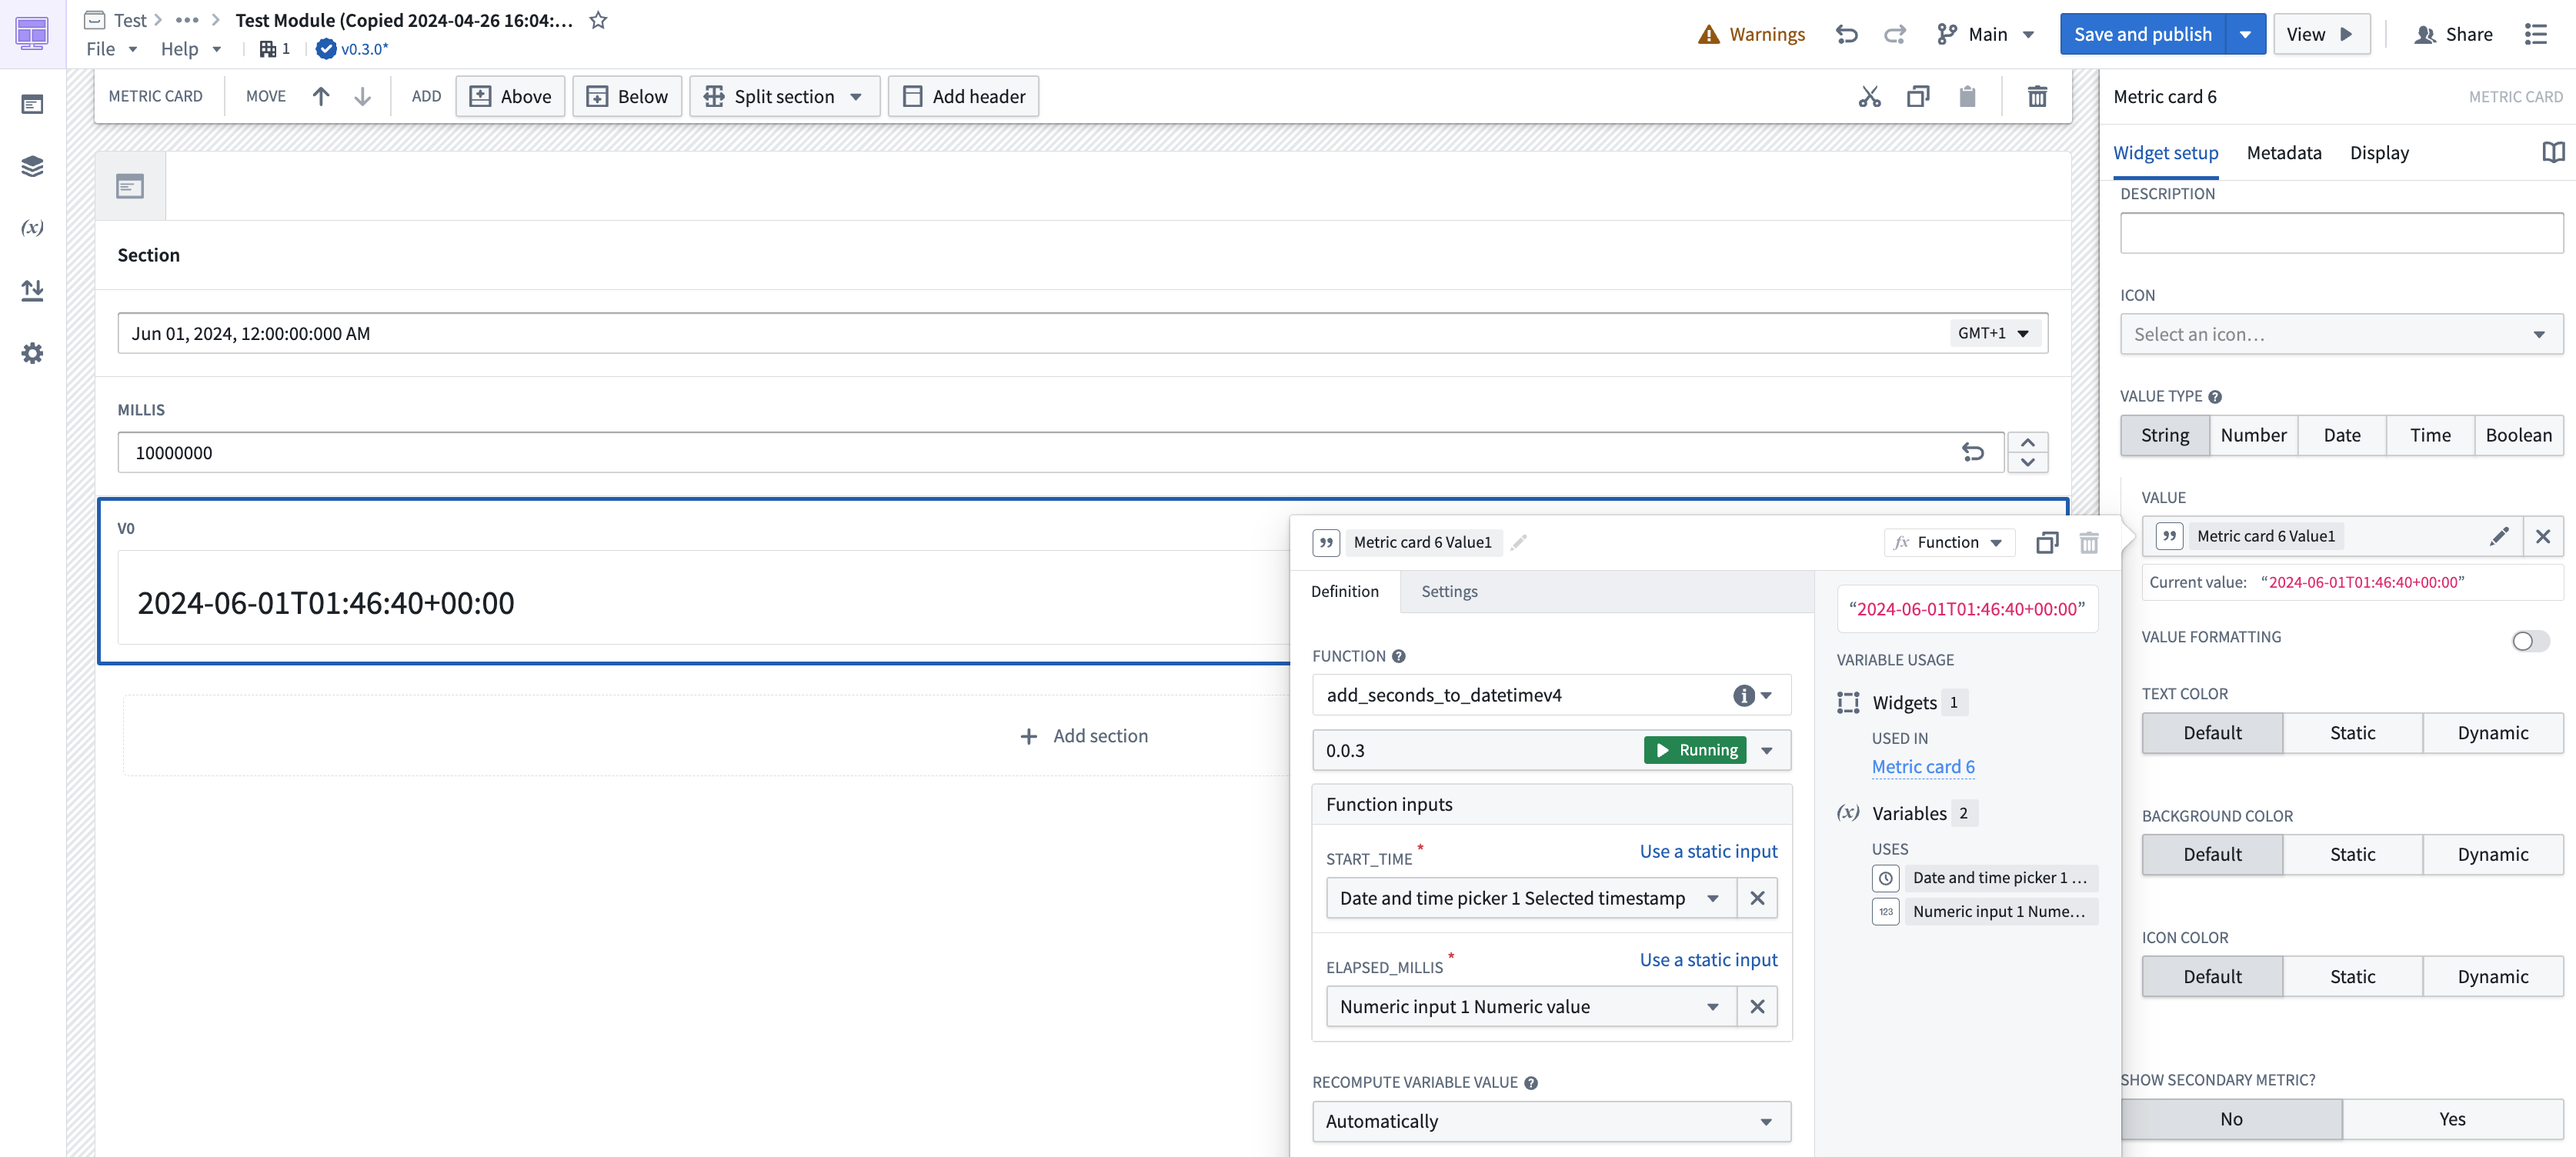Set background color to Static

pyautogui.click(x=2352, y=854)
